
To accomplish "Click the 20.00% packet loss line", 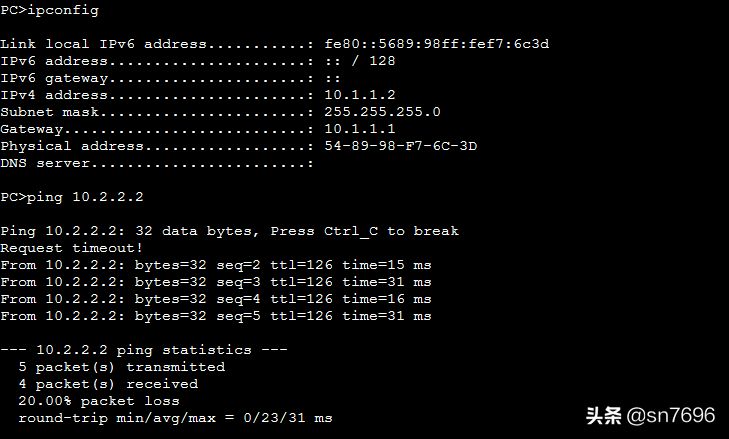I will tap(99, 401).
